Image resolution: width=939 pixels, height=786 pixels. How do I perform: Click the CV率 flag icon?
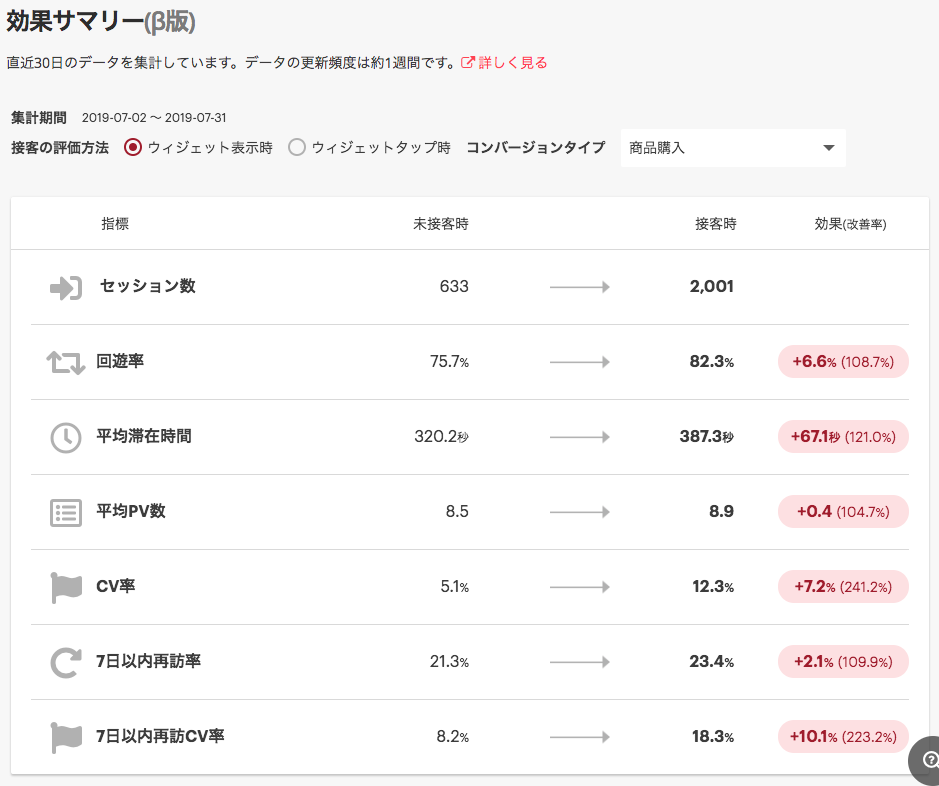(x=66, y=587)
